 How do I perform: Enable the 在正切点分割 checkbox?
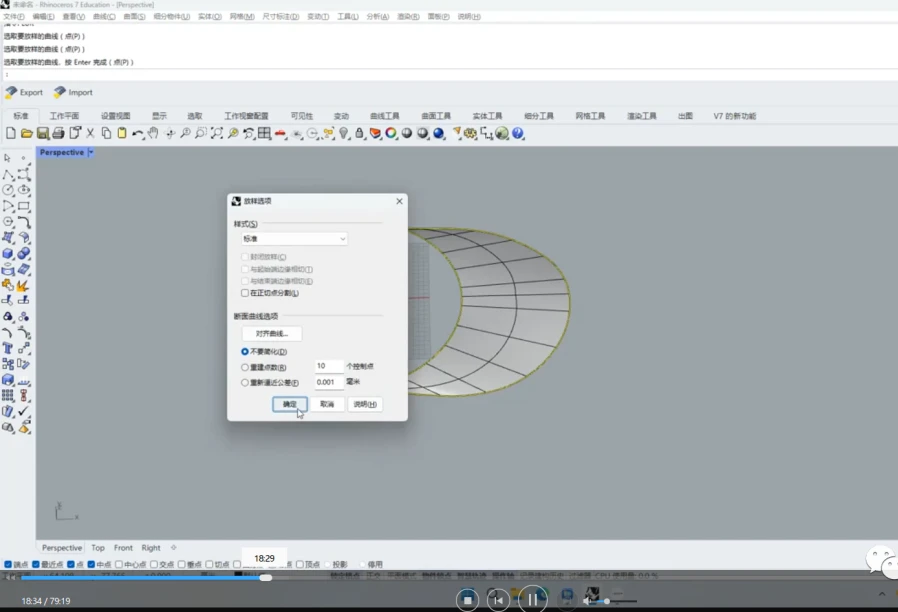[x=245, y=293]
